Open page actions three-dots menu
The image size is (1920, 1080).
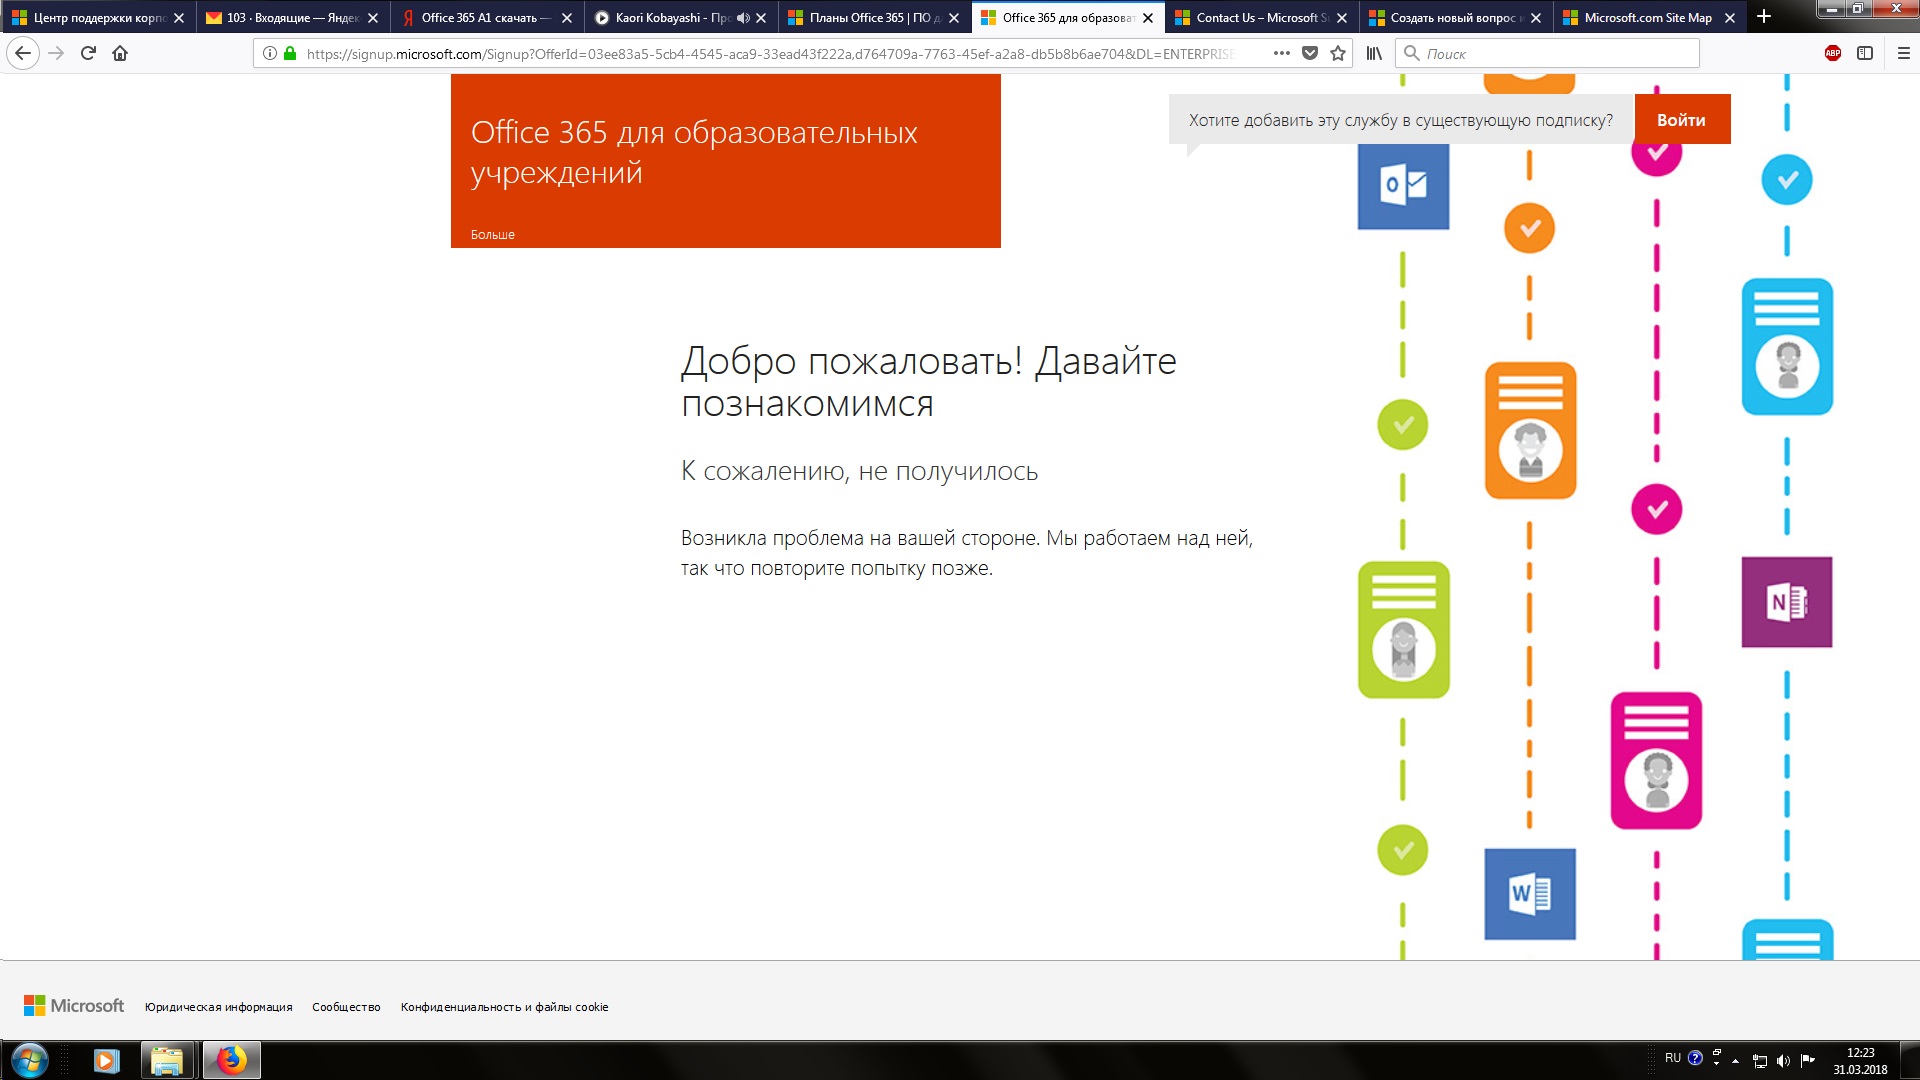[1282, 53]
